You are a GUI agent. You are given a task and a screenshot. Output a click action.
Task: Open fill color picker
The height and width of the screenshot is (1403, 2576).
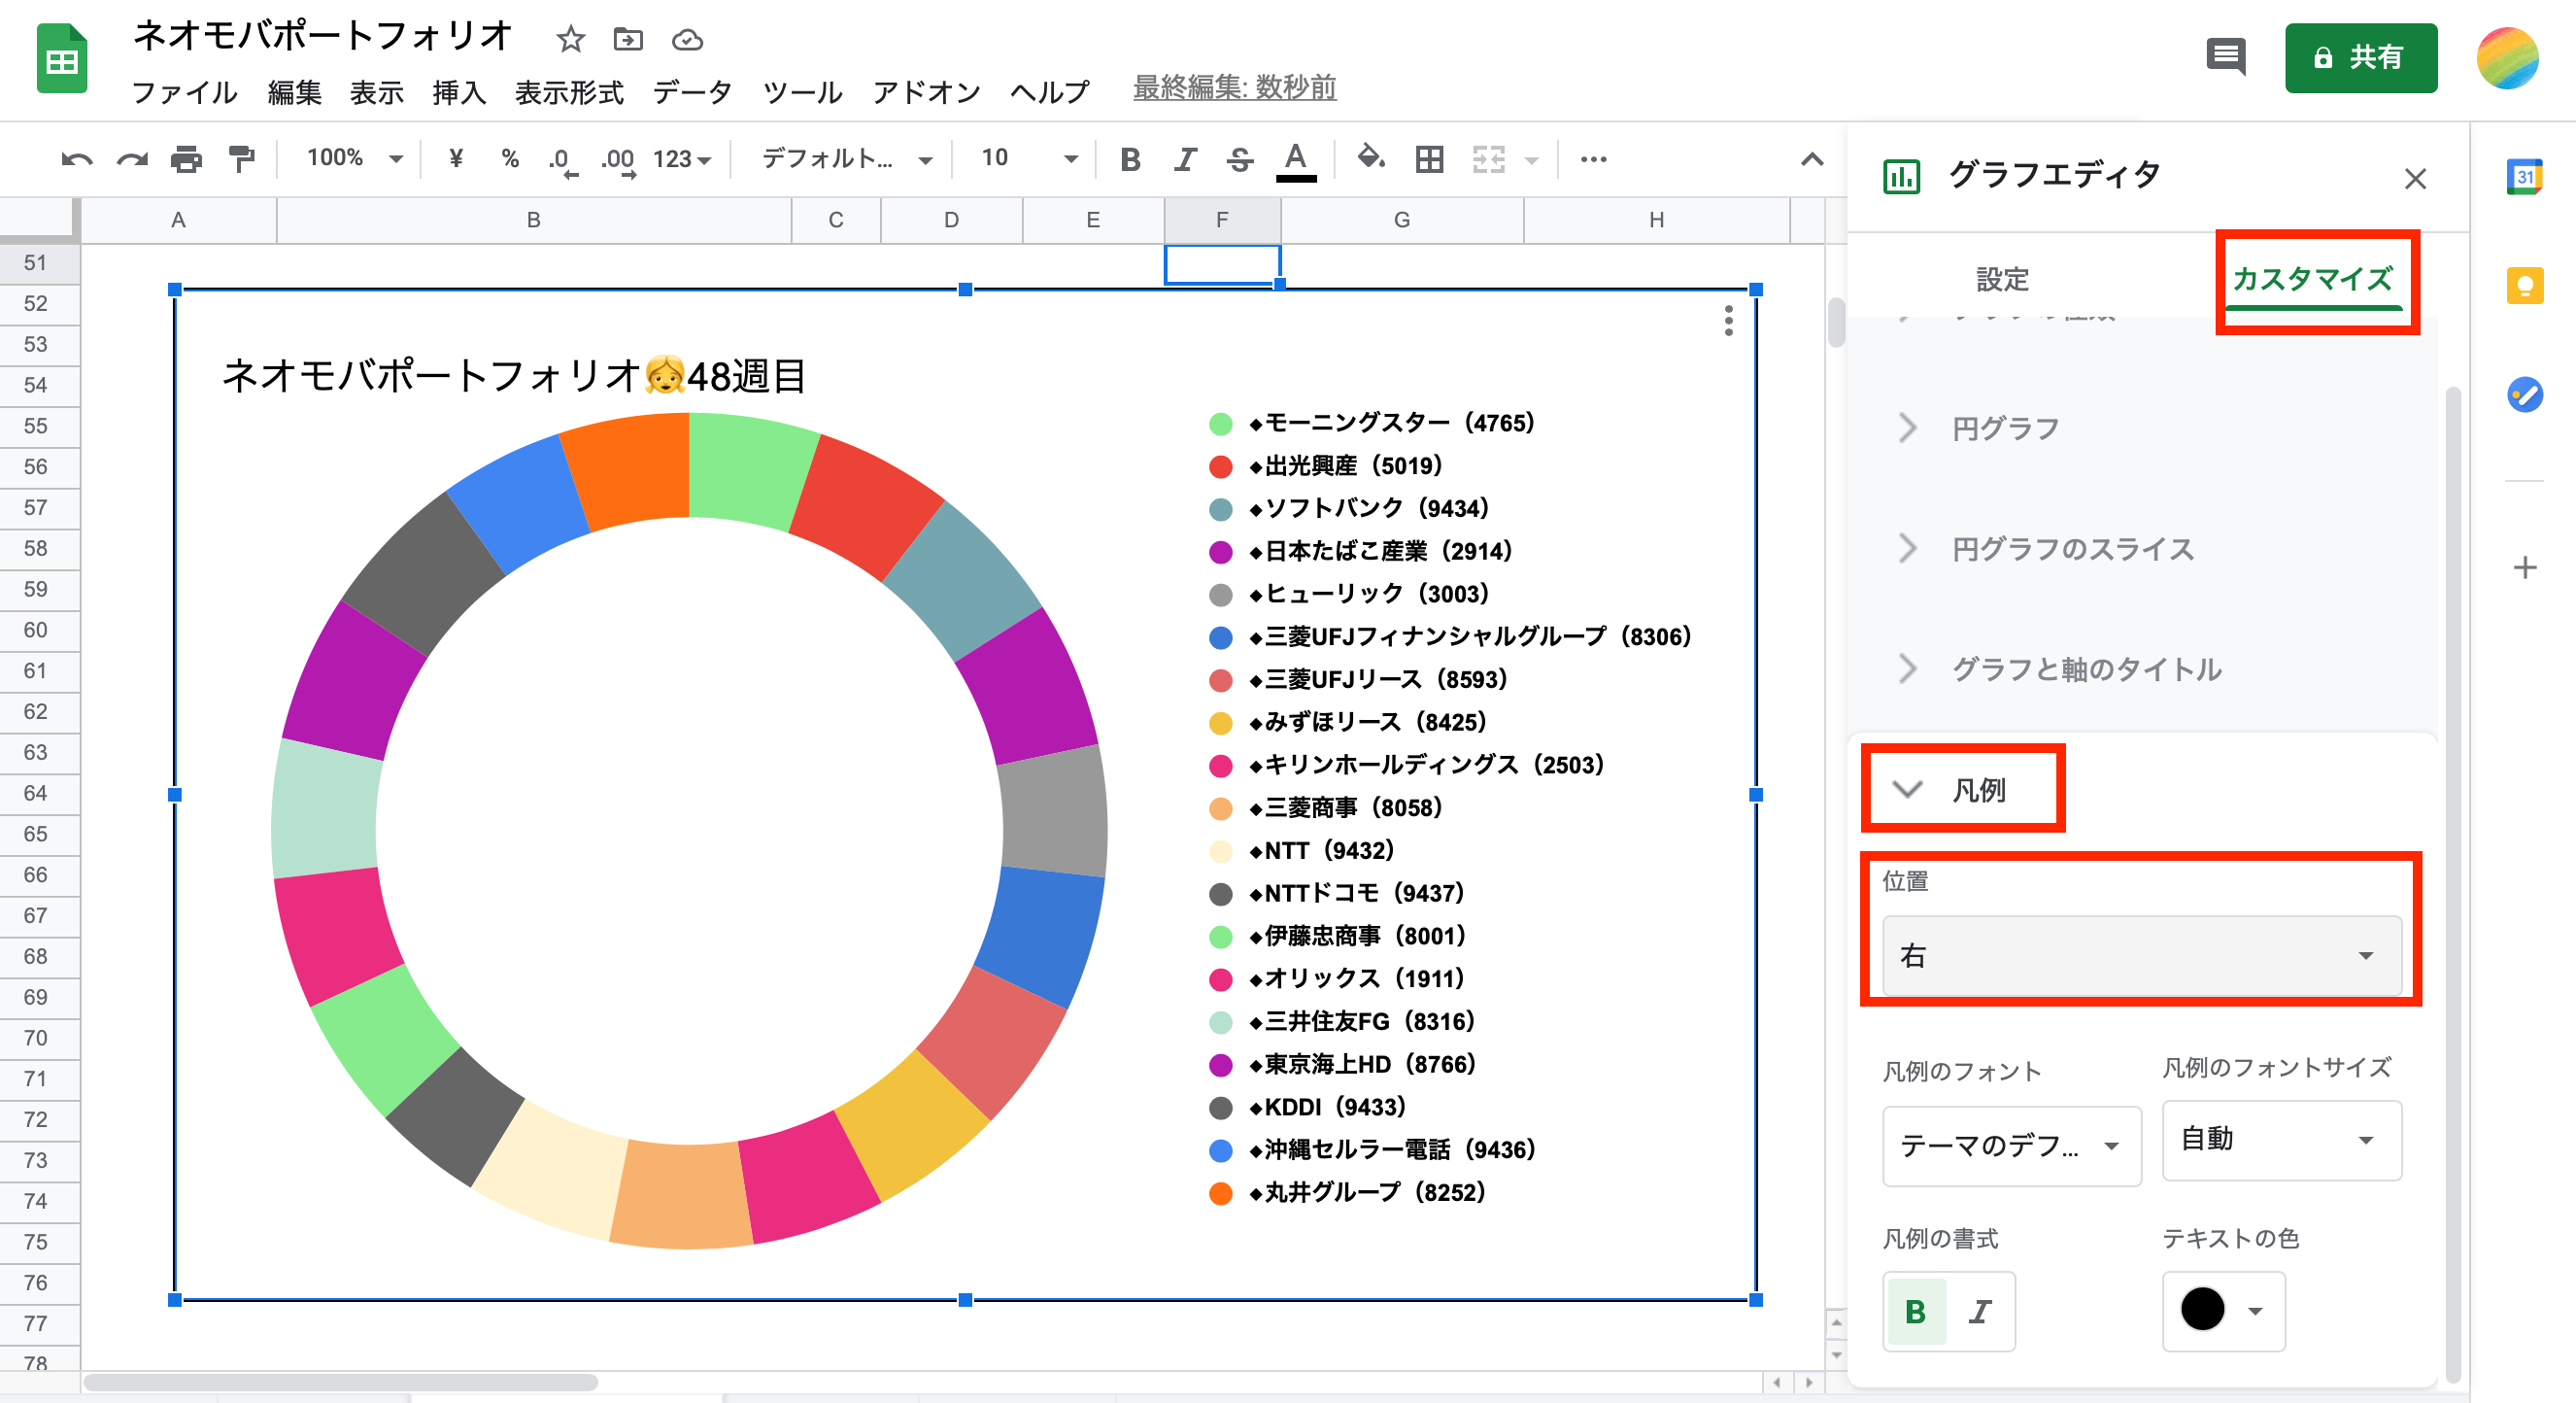click(1371, 158)
